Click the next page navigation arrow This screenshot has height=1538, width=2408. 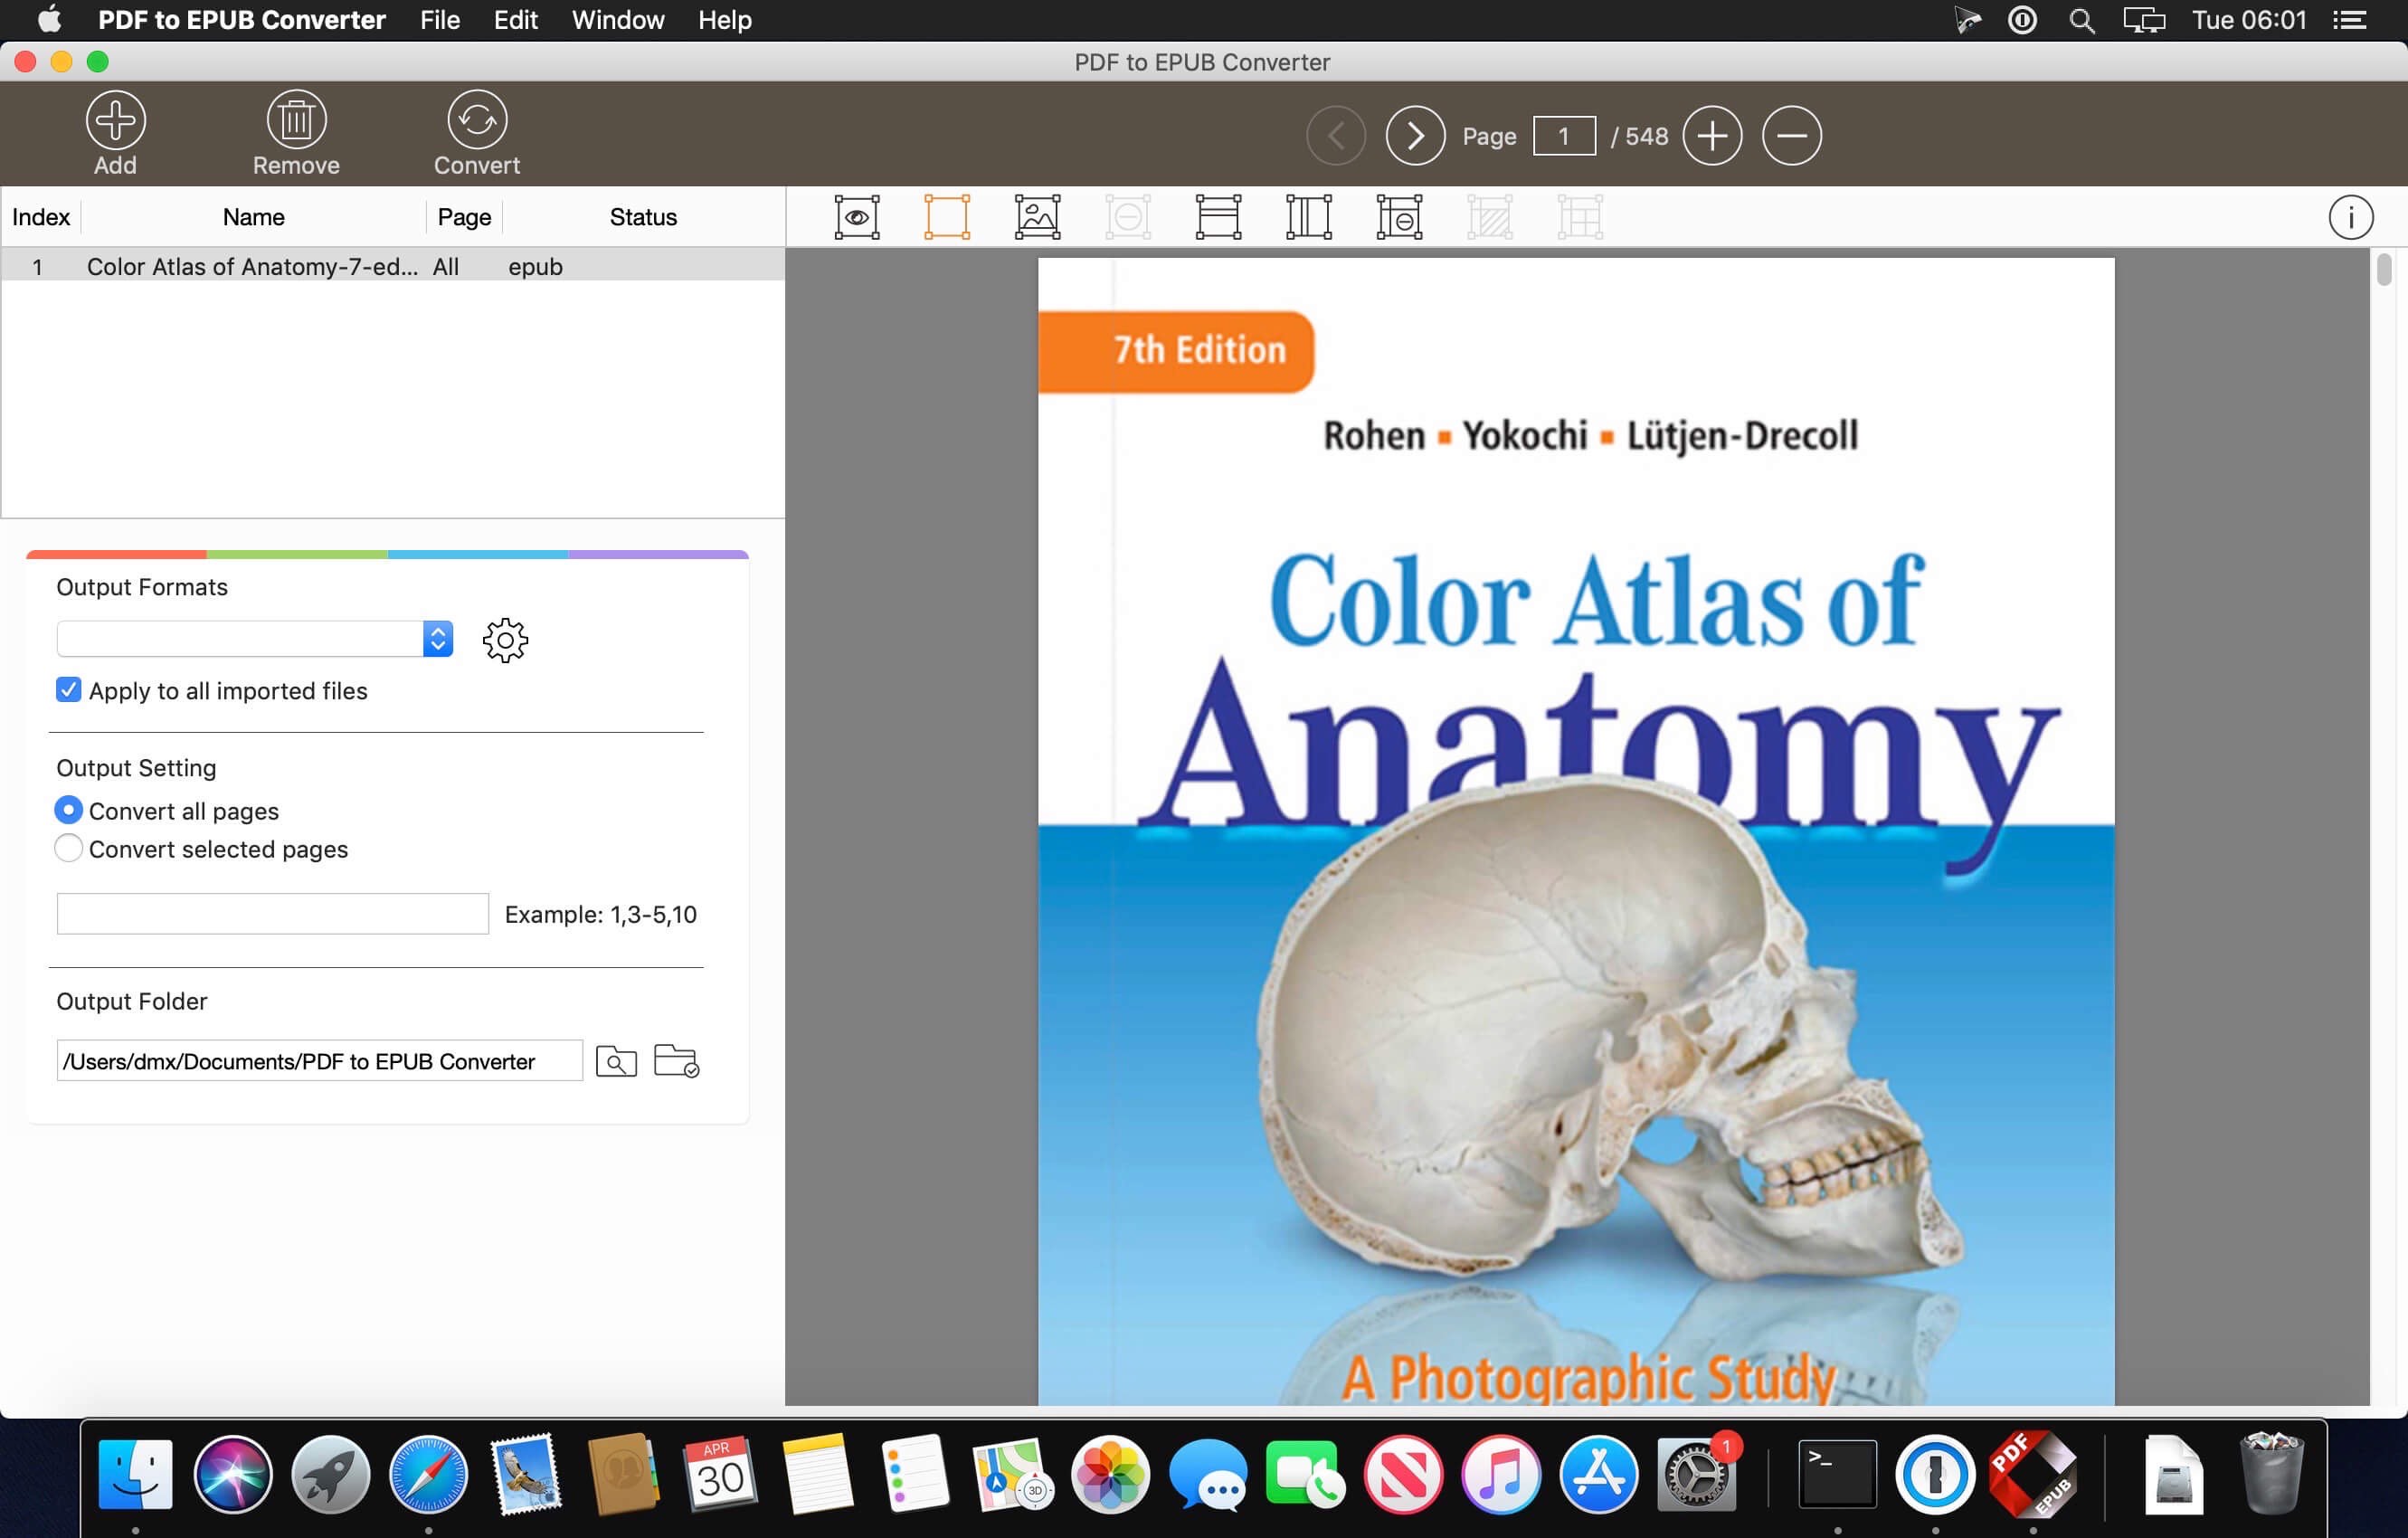[x=1417, y=135]
